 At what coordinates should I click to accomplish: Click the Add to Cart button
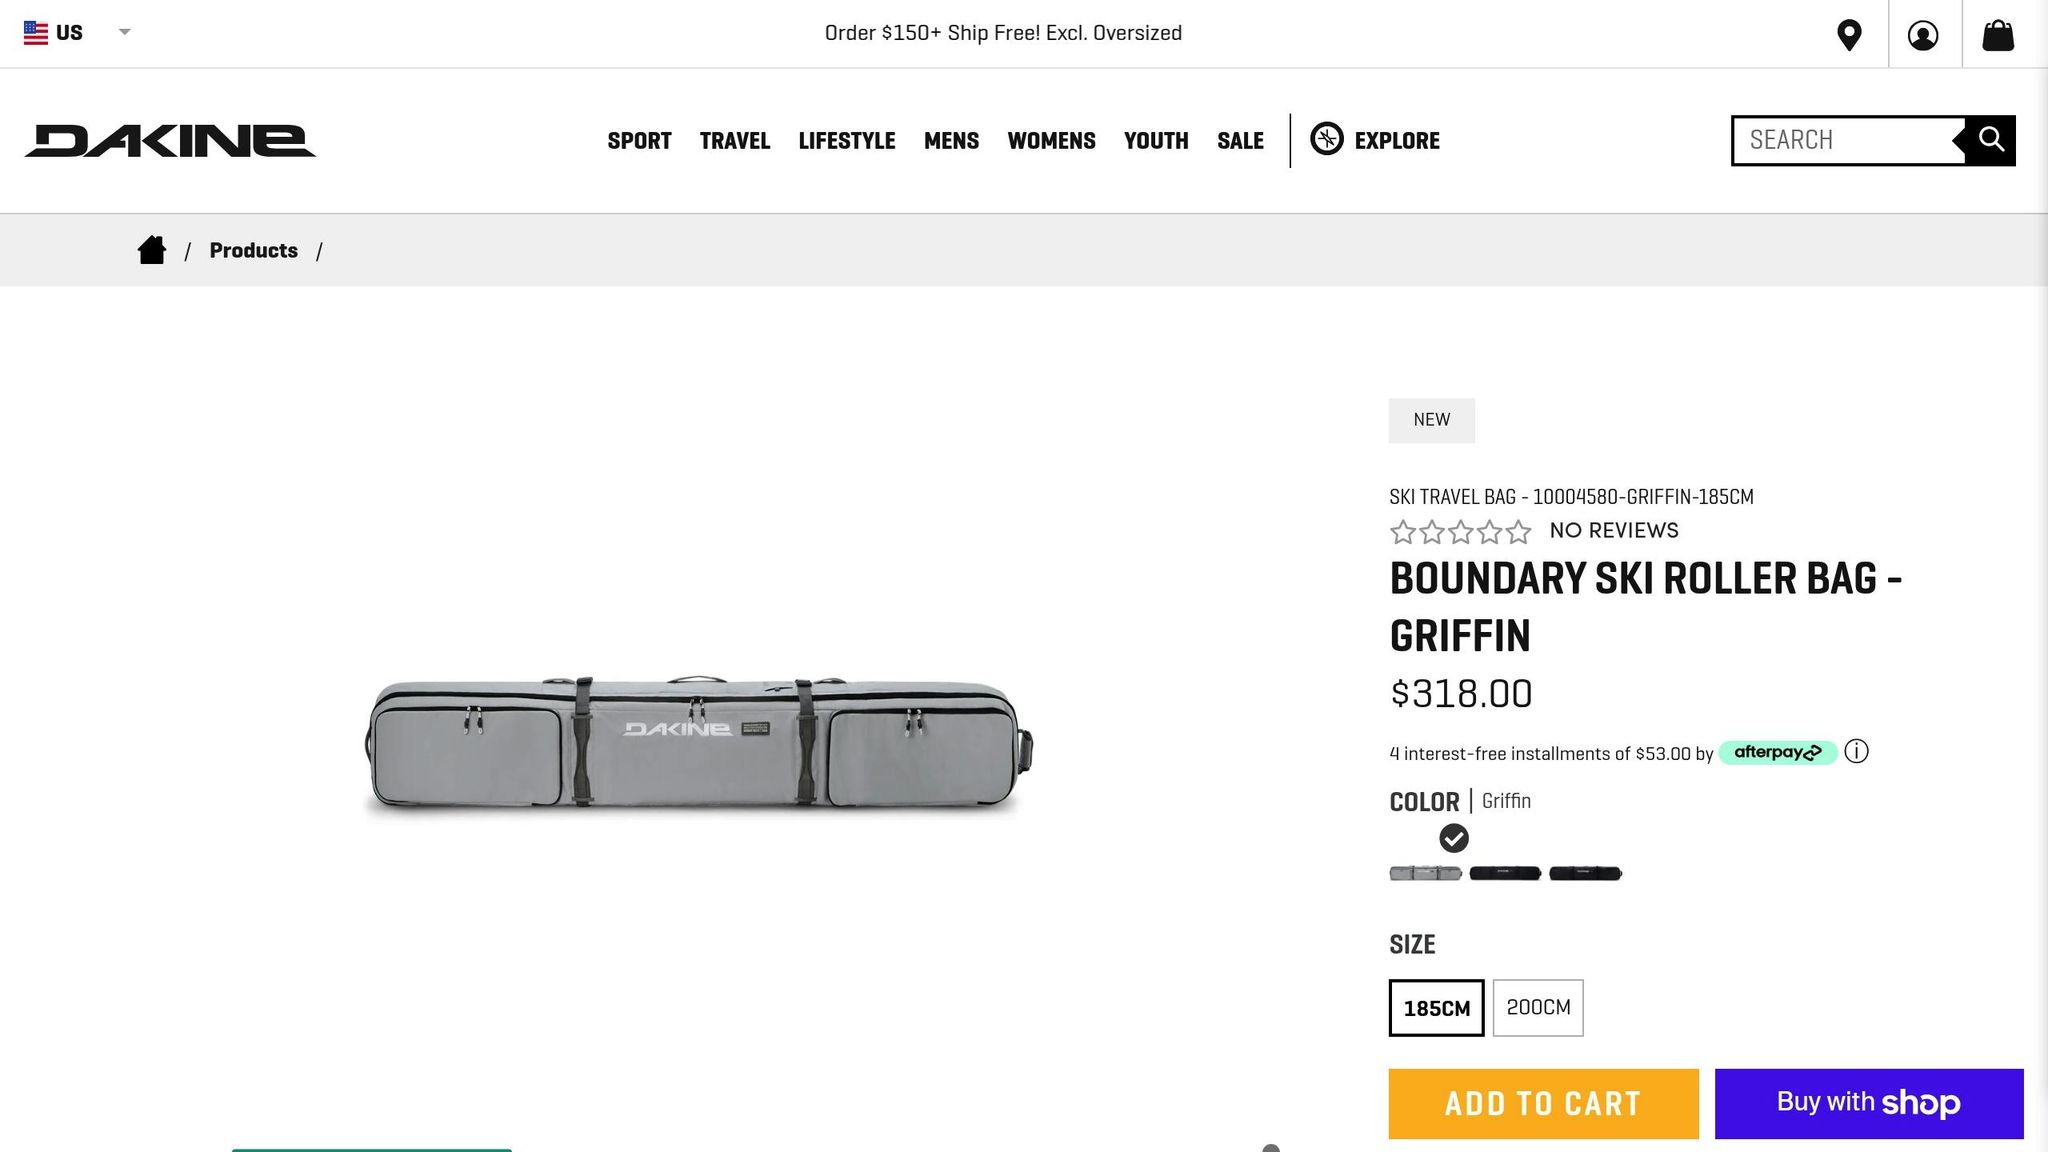[1543, 1104]
